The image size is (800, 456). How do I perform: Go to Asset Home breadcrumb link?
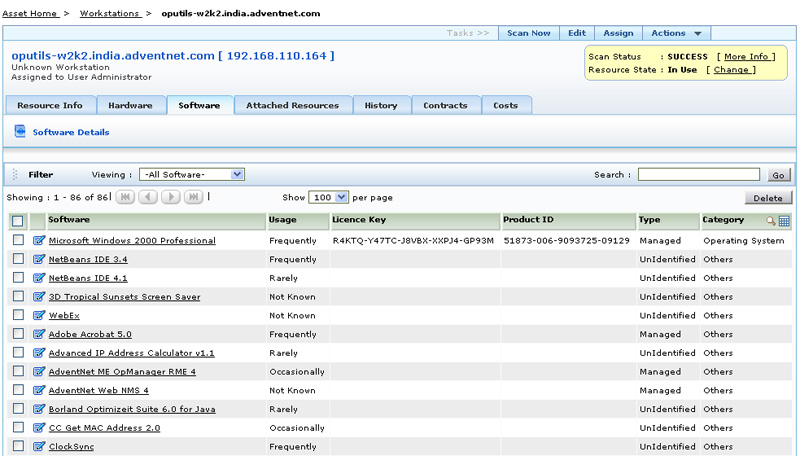pyautogui.click(x=30, y=13)
